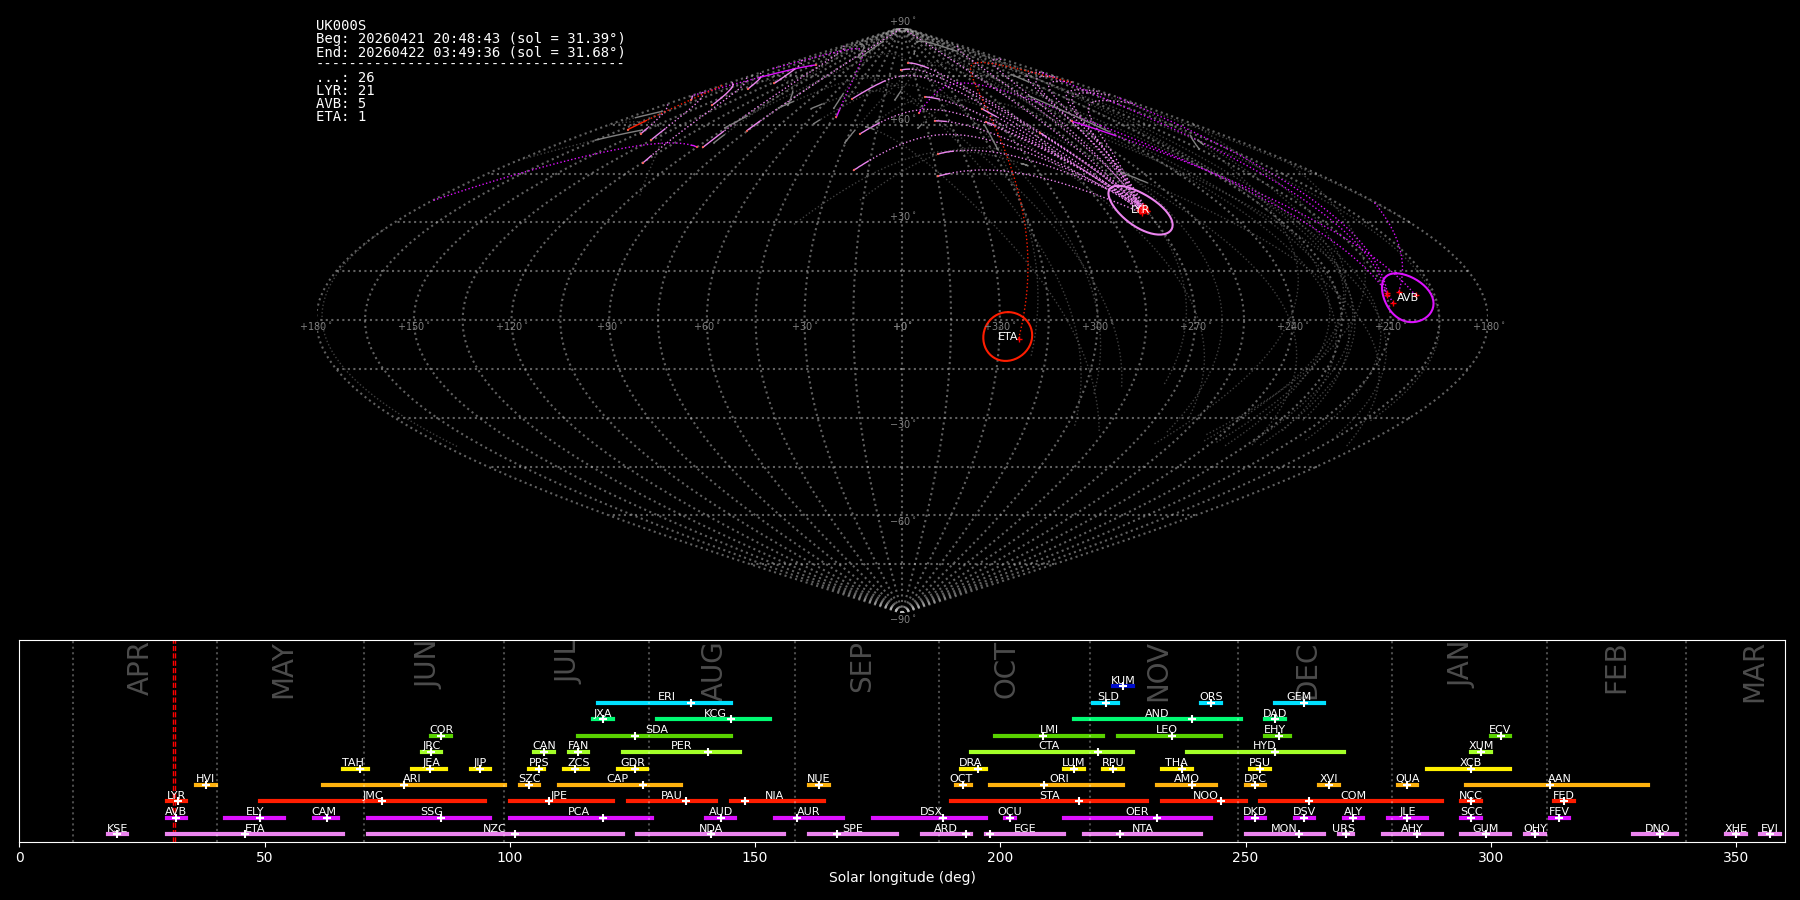Select the COM shower bar
The height and width of the screenshot is (900, 1800).
[1351, 801]
